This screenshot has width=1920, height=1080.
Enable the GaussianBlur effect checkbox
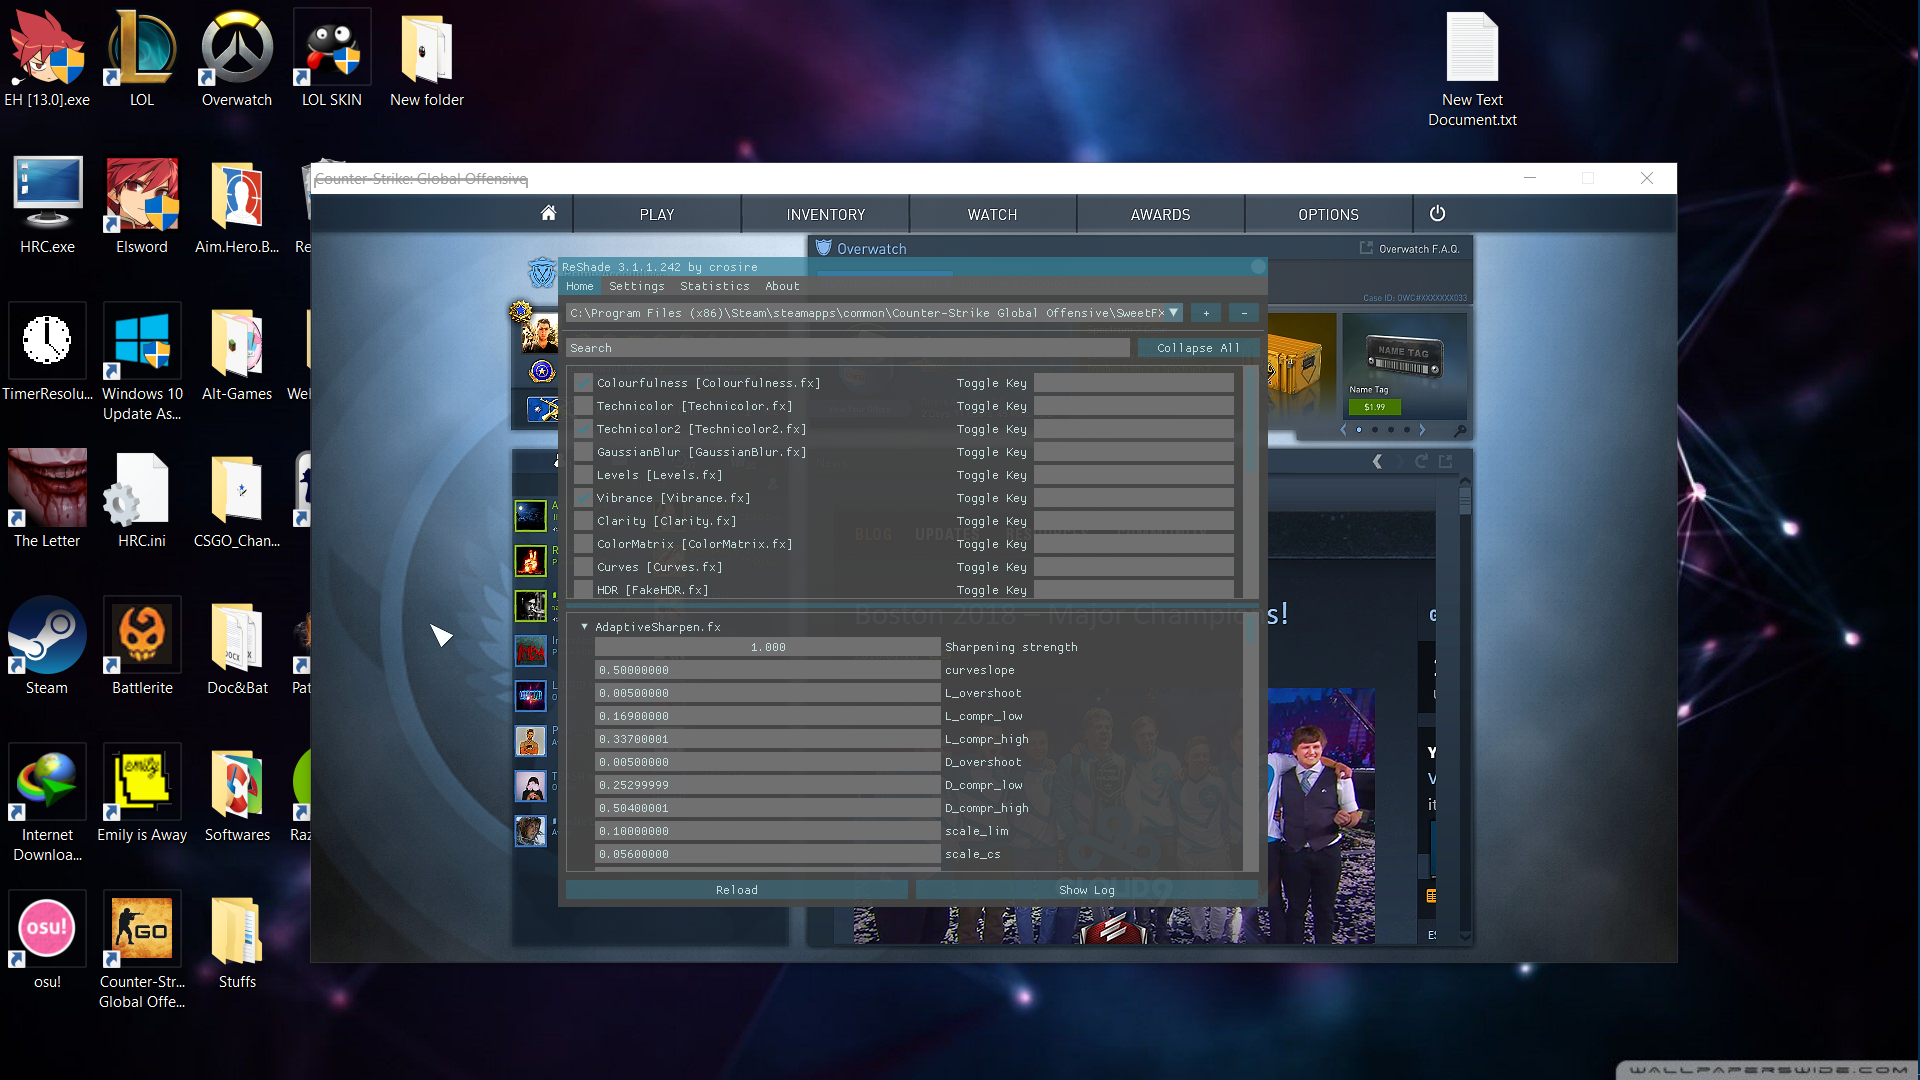click(x=583, y=452)
